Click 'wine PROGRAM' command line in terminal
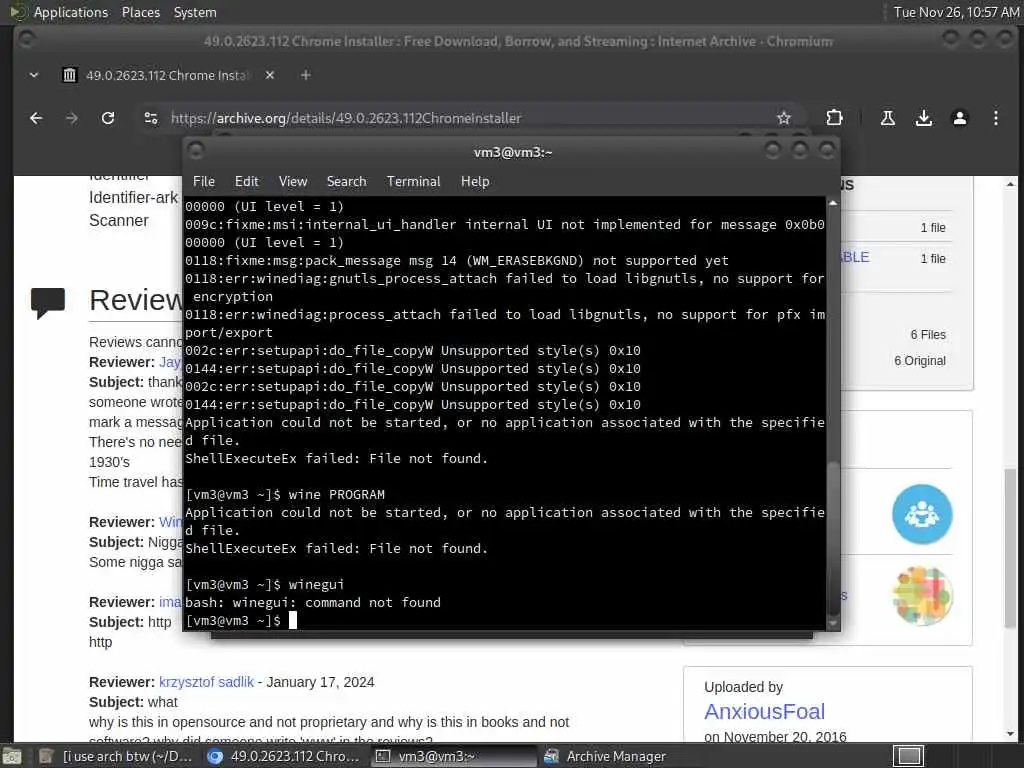The height and width of the screenshot is (768, 1024). coord(285,494)
